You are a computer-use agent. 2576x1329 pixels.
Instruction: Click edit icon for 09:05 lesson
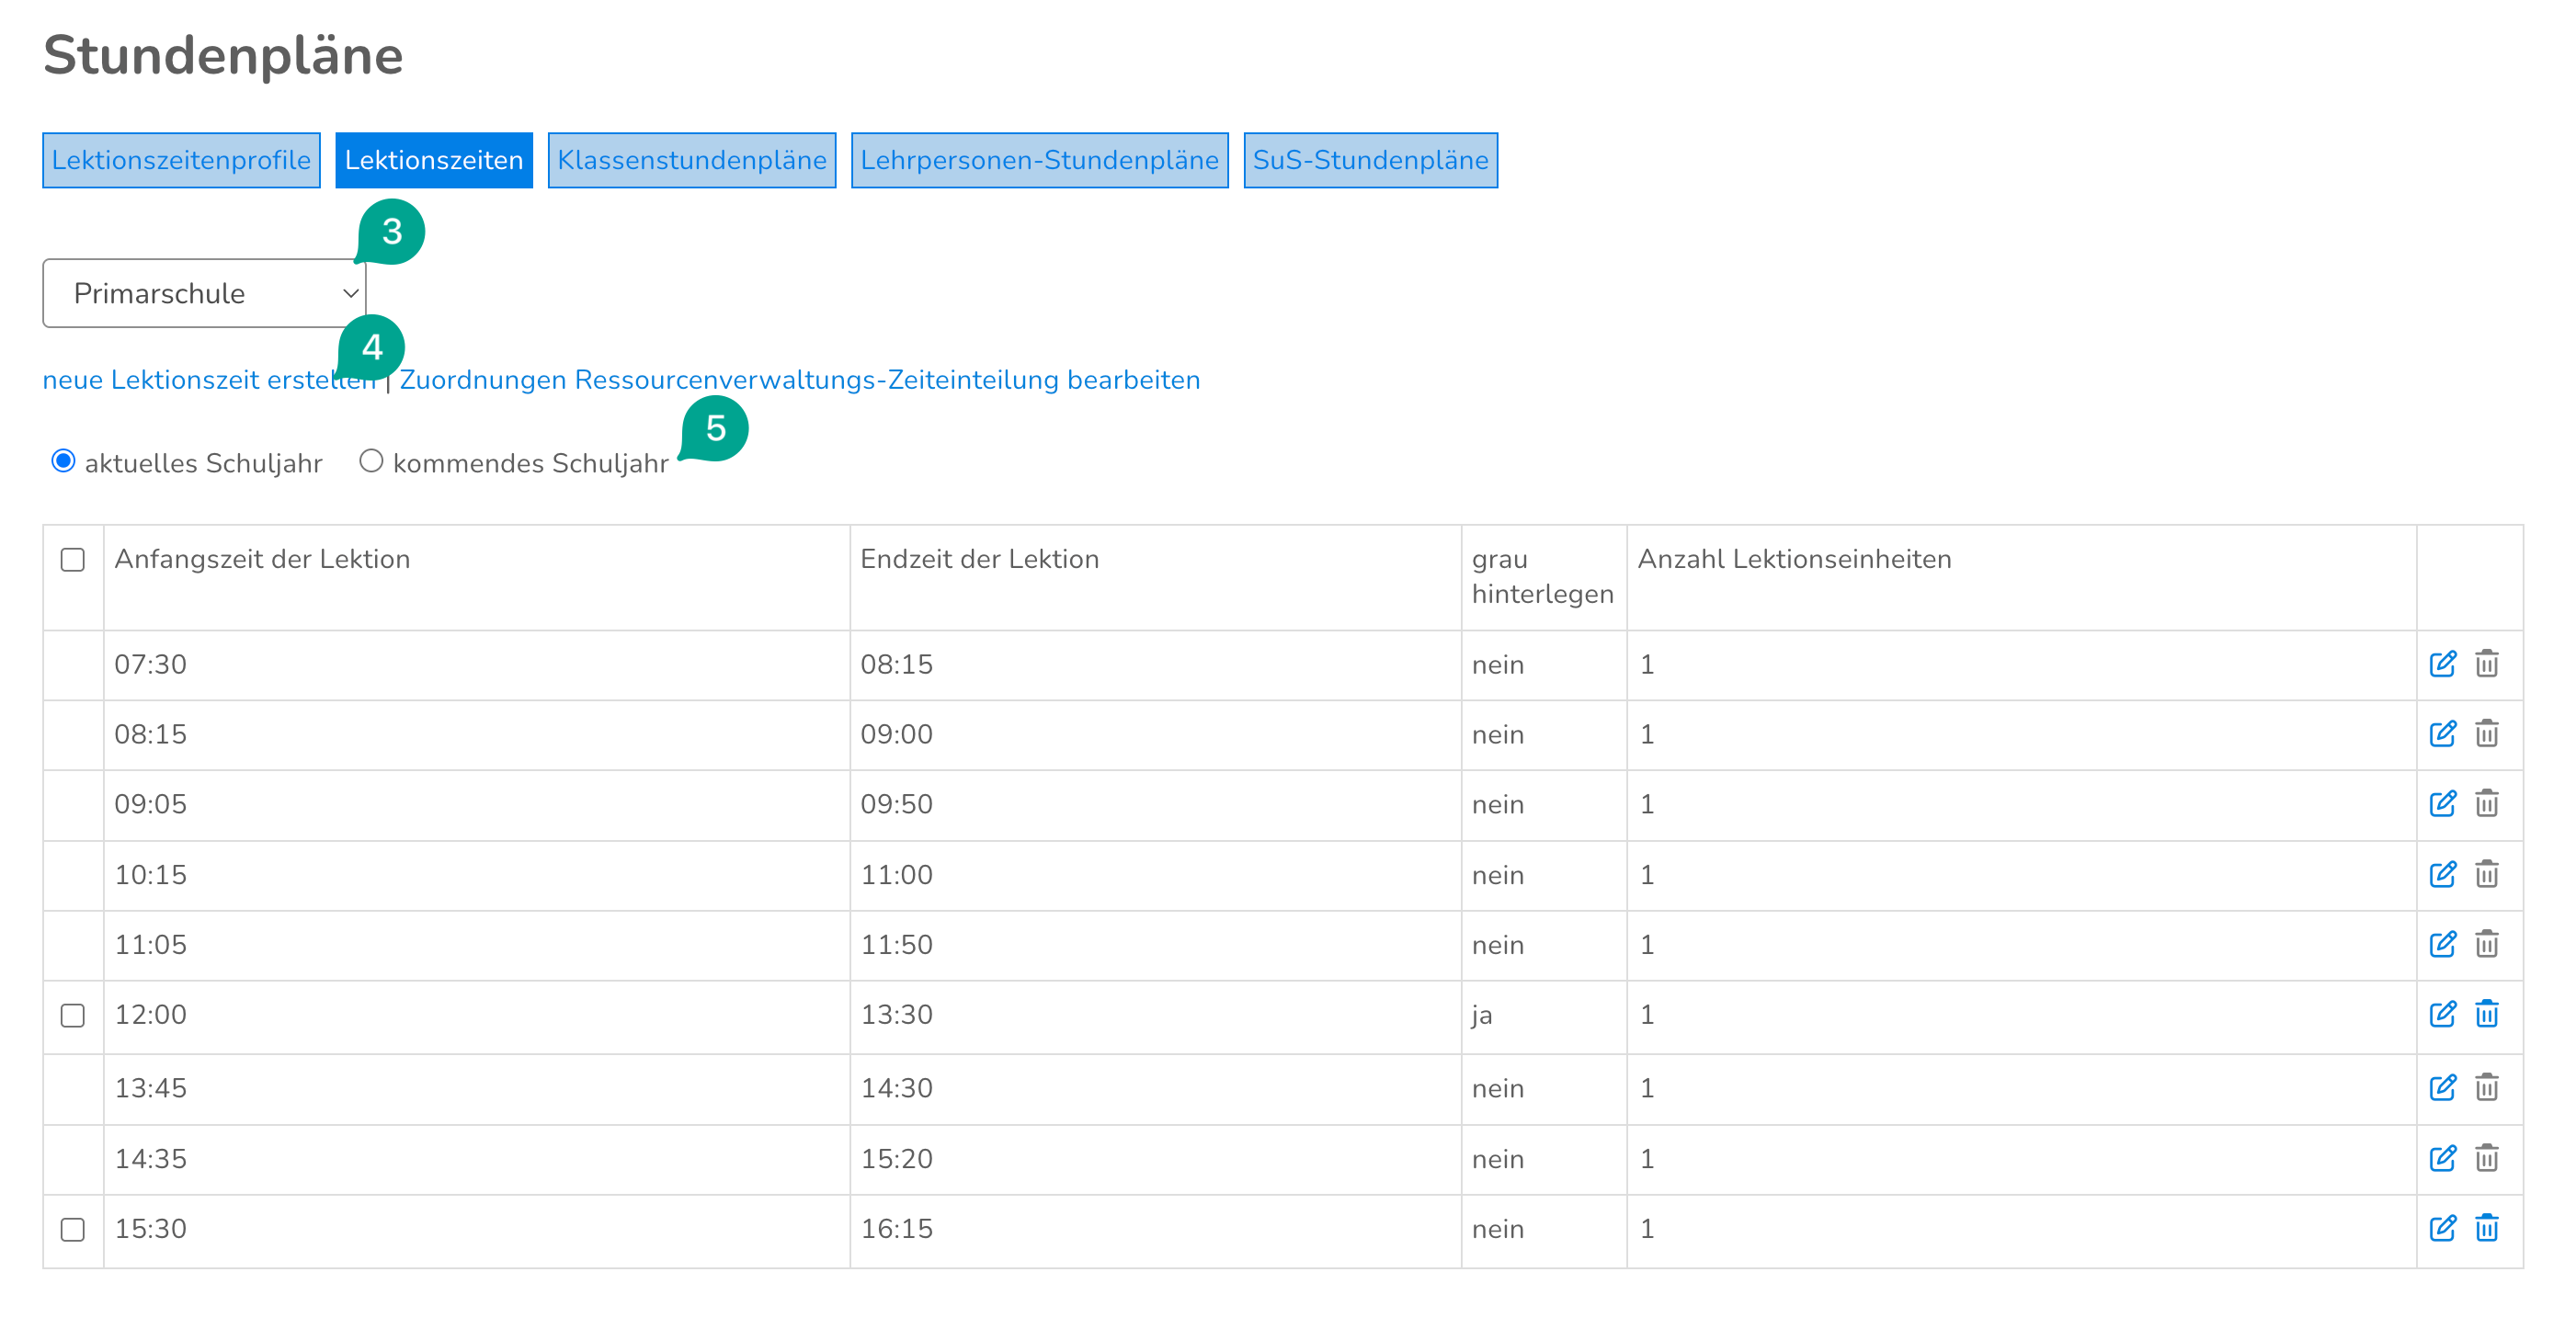[2441, 804]
